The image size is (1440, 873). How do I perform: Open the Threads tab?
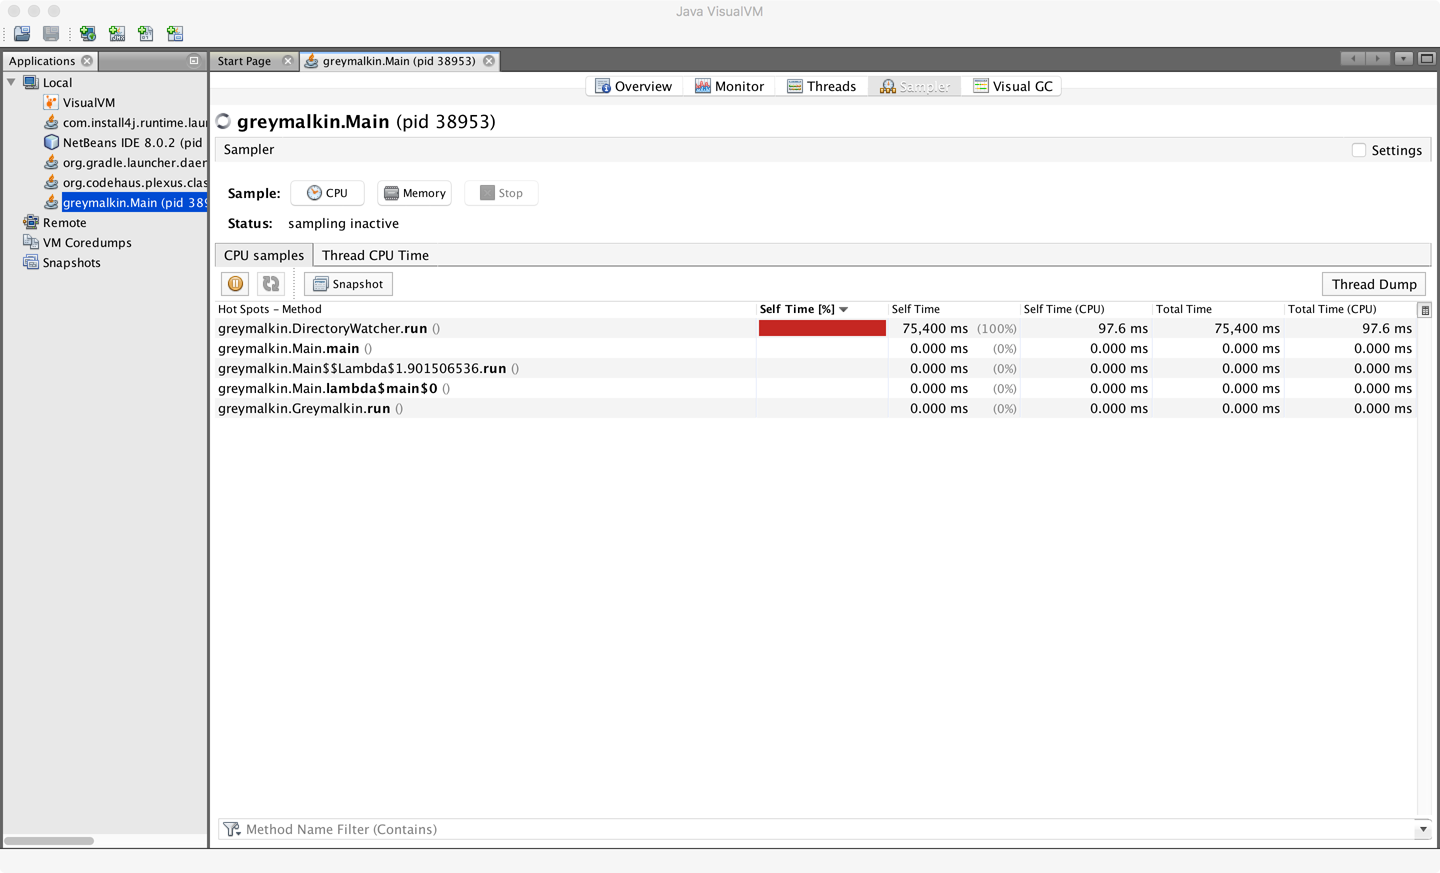click(x=822, y=86)
